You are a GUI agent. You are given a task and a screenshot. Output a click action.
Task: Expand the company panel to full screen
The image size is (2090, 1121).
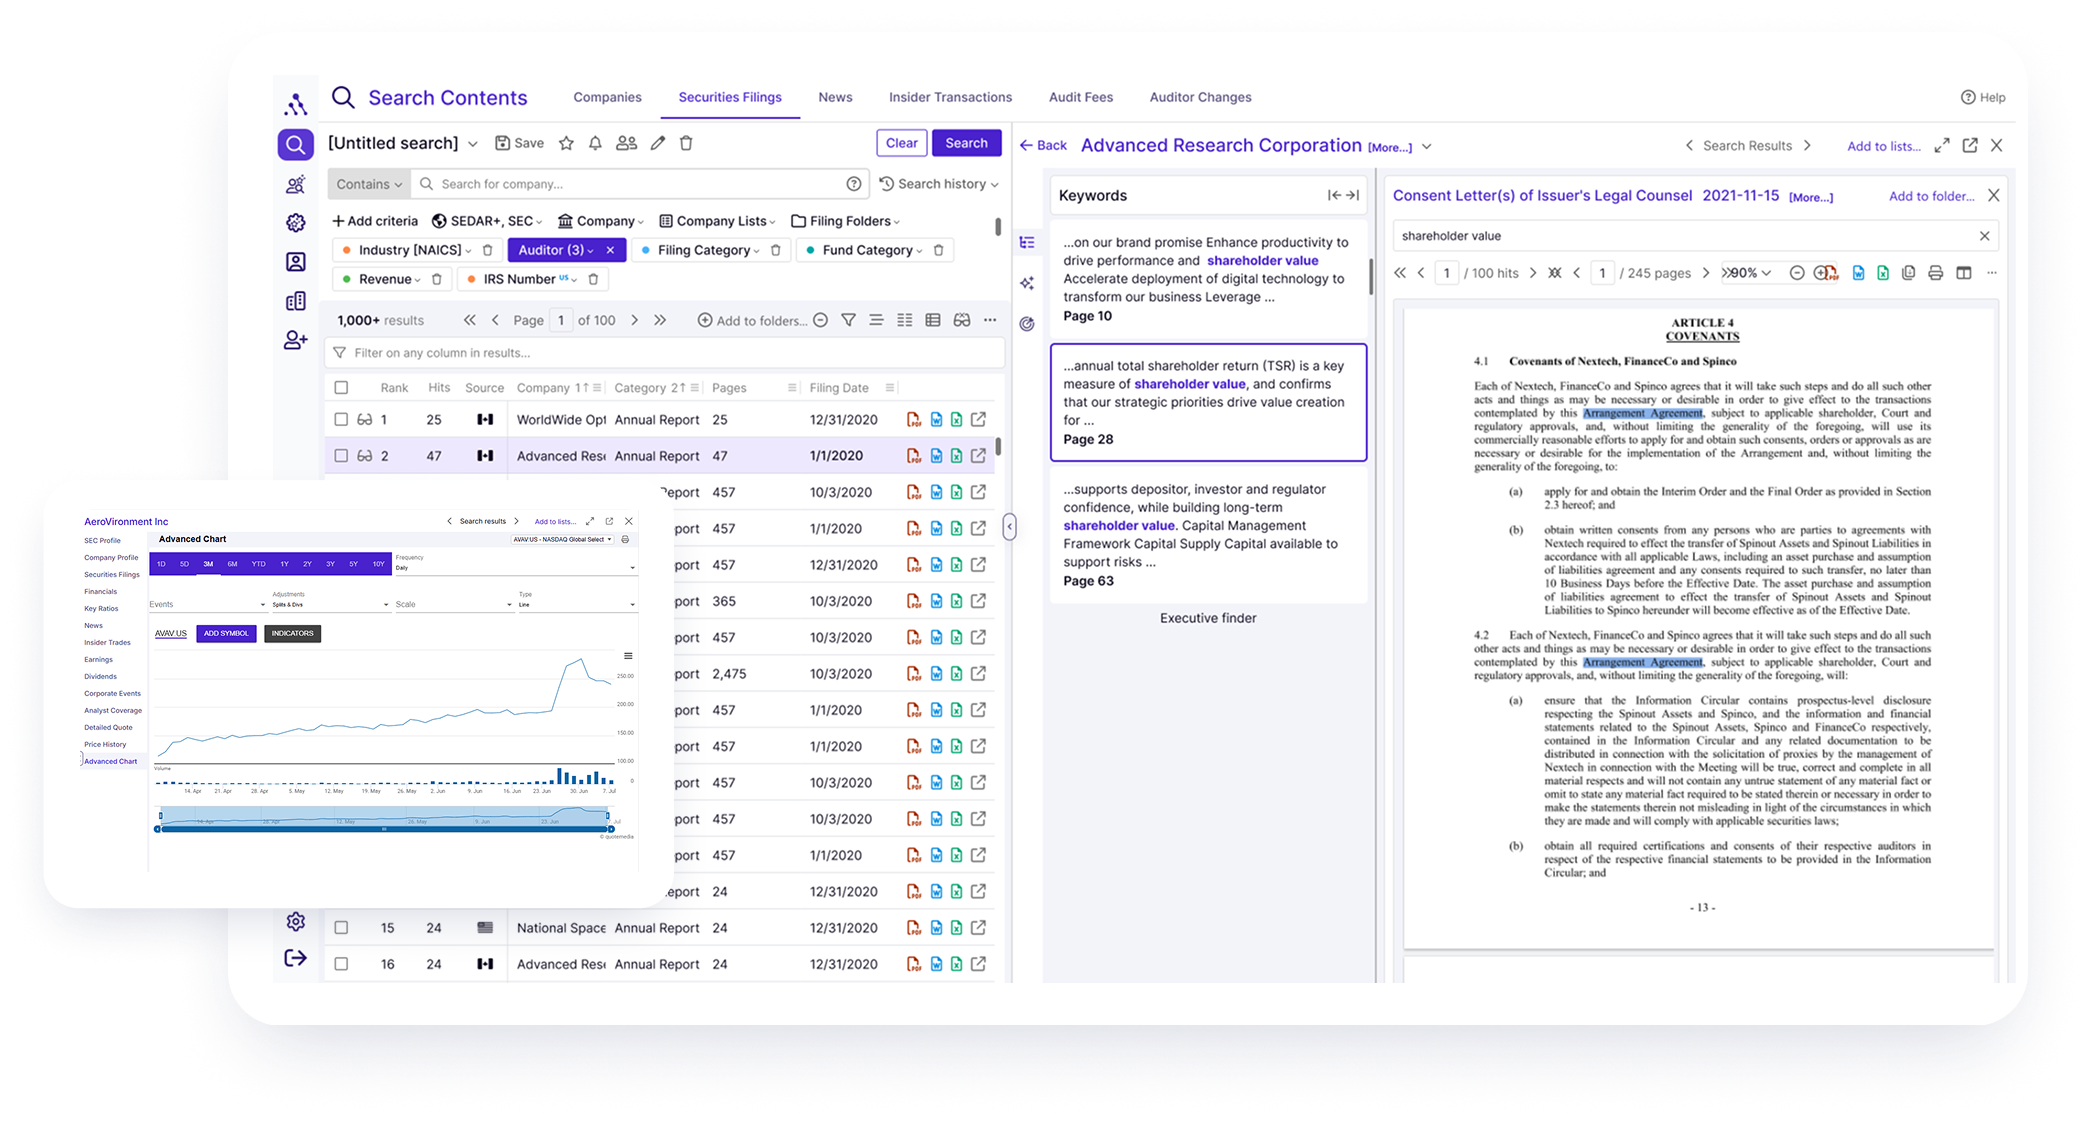(x=1942, y=146)
